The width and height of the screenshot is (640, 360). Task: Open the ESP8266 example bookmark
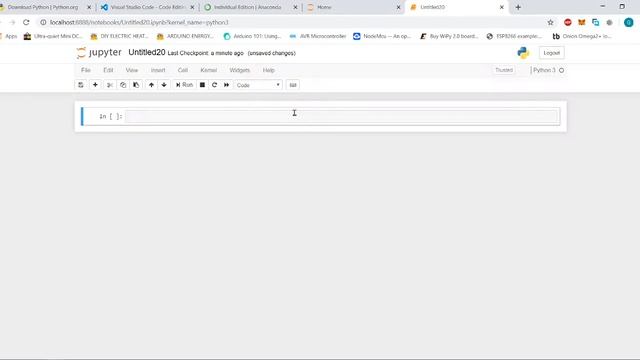click(x=515, y=36)
